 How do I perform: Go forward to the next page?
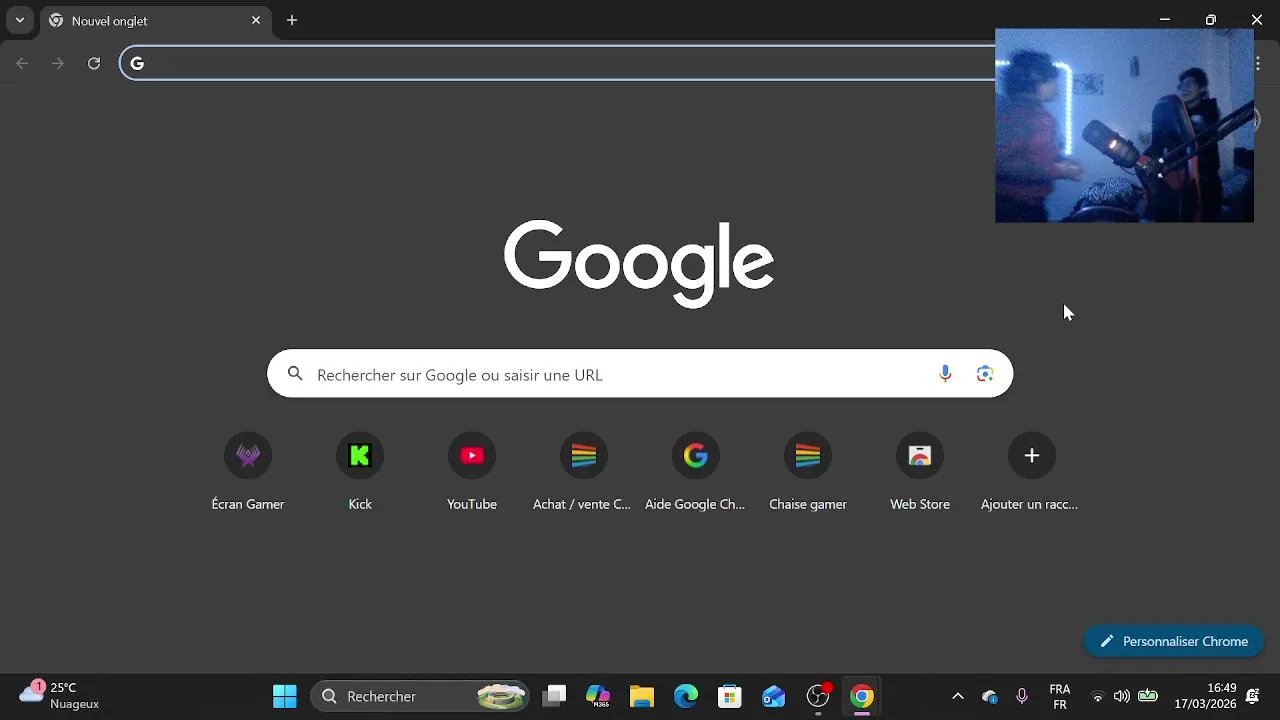58,63
